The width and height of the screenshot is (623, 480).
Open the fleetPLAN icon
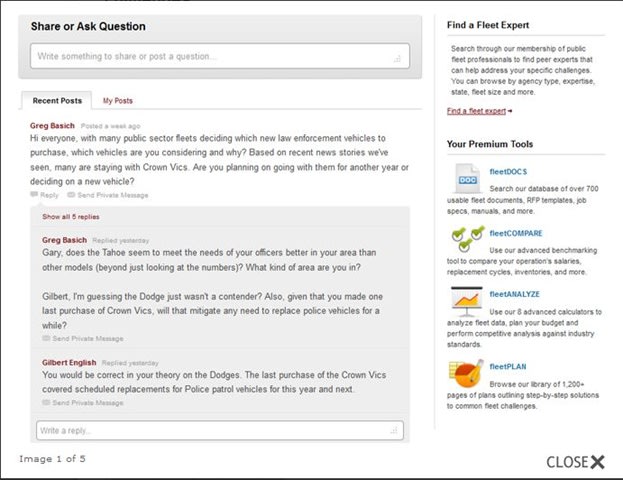pos(466,374)
